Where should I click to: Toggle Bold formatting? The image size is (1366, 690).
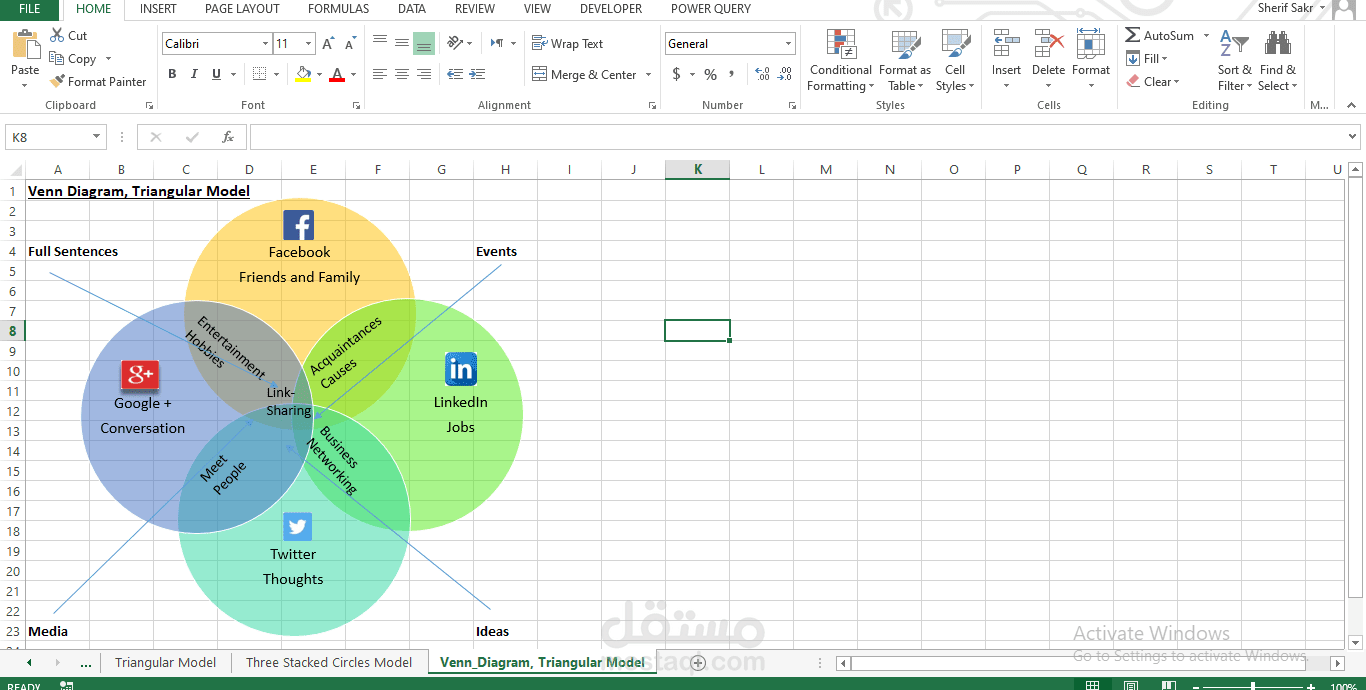(x=172, y=74)
